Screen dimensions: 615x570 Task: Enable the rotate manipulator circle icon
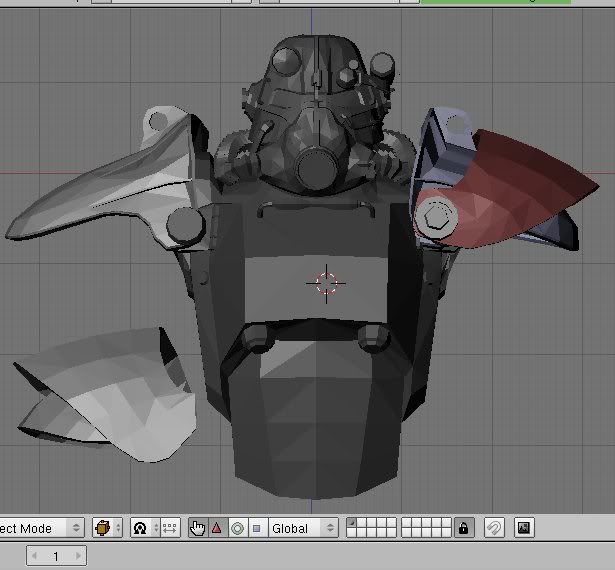[x=237, y=528]
